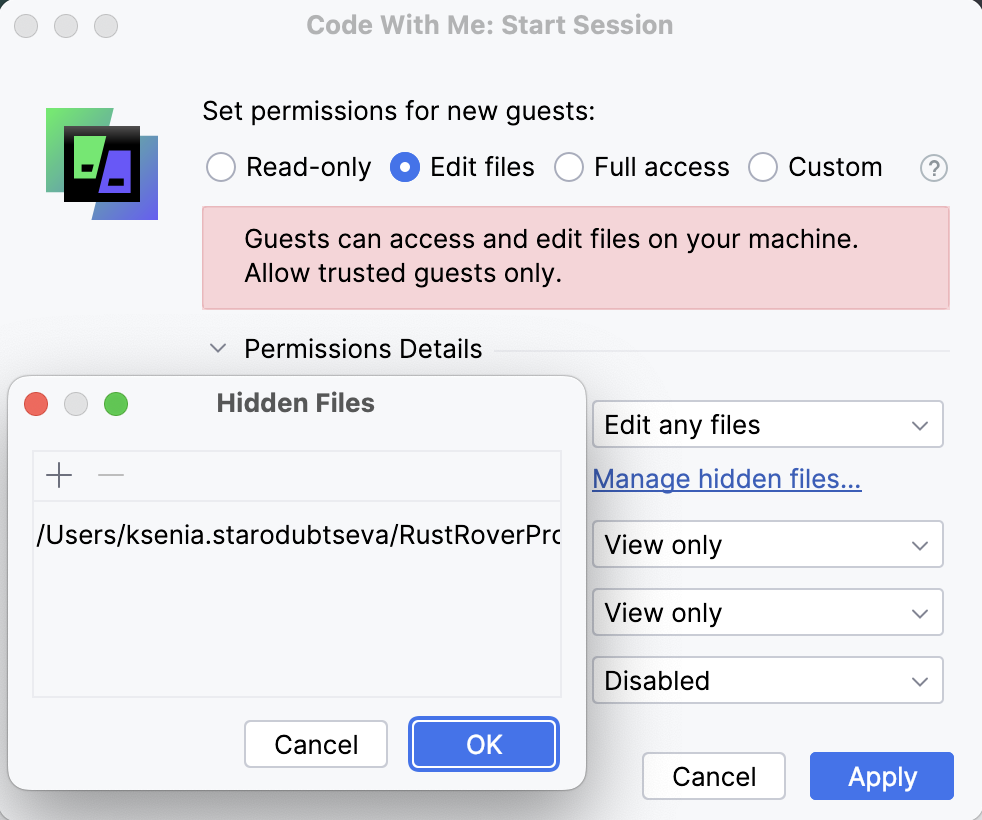Click the Code With Me logo icon
The height and width of the screenshot is (820, 982).
coord(103,163)
